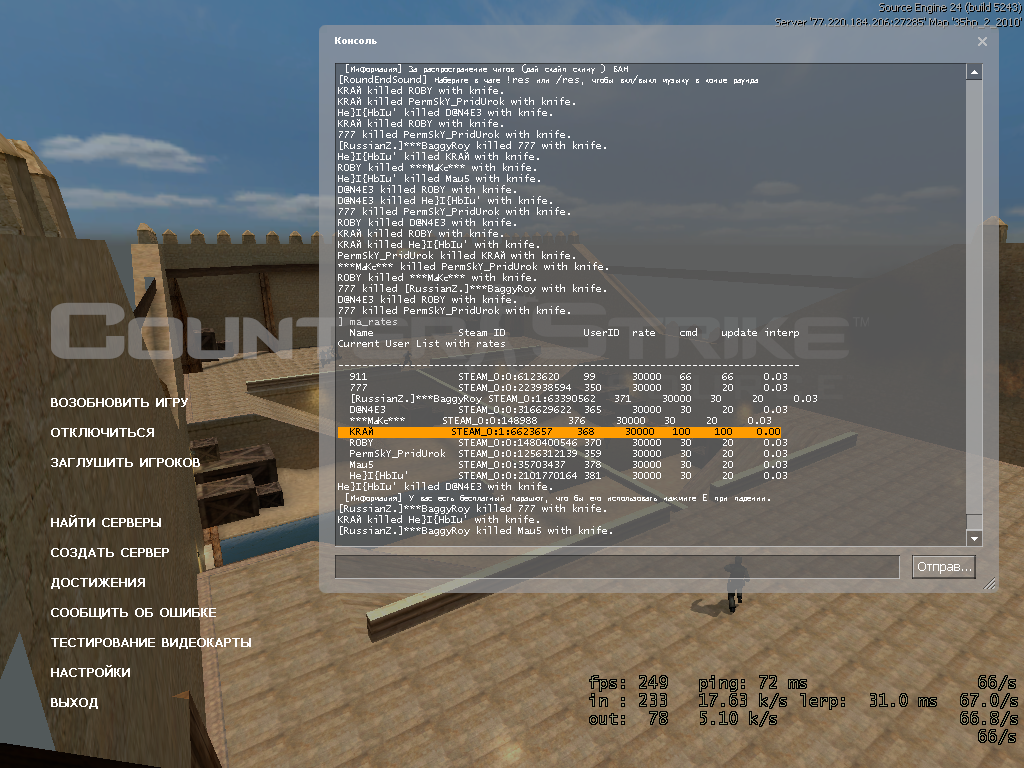Focus the console command input field

coord(617,567)
